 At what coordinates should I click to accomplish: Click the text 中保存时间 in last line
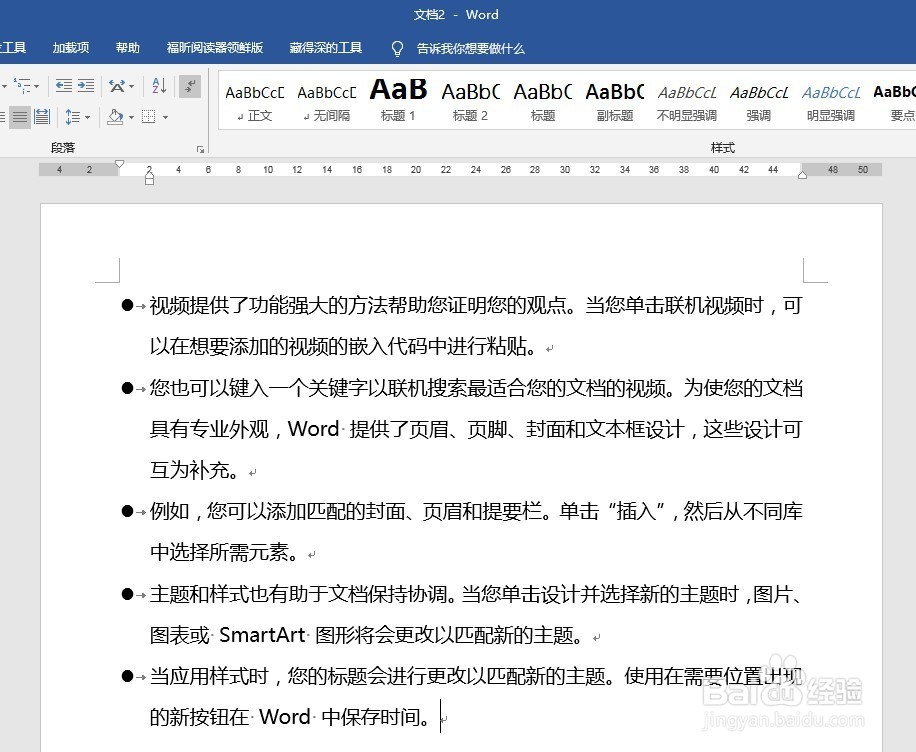coord(370,718)
